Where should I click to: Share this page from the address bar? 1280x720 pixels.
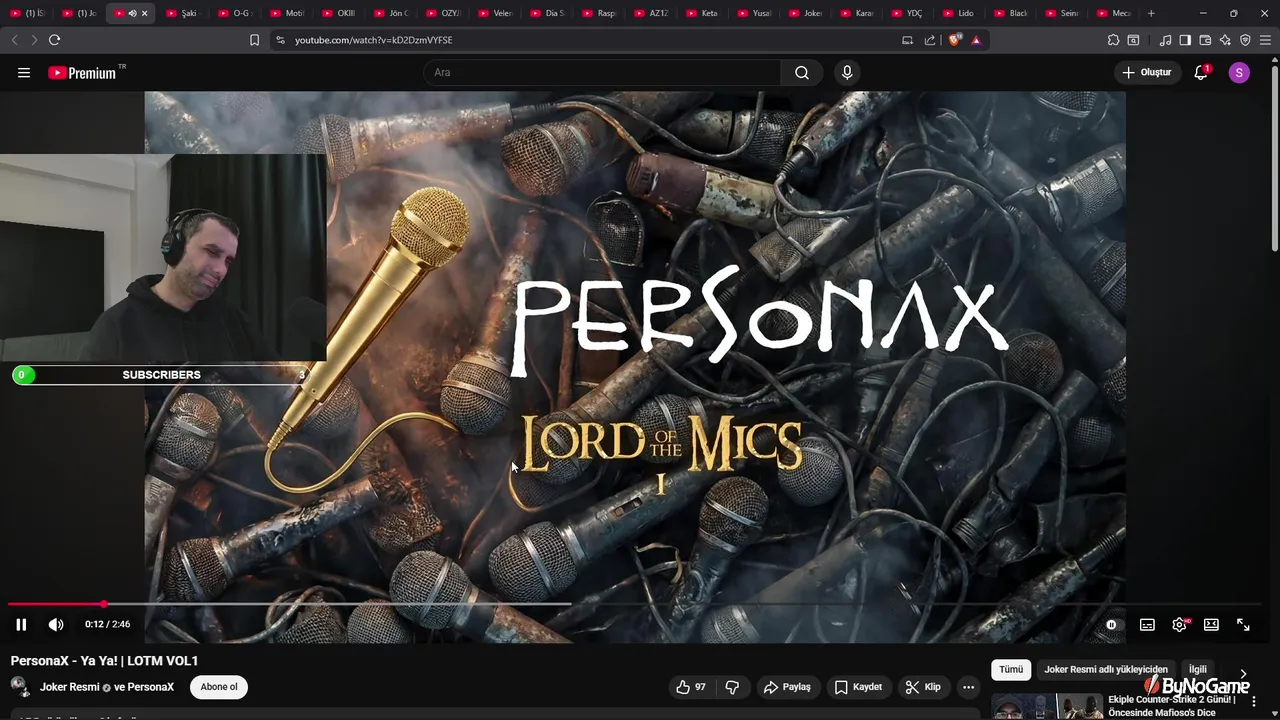click(930, 40)
